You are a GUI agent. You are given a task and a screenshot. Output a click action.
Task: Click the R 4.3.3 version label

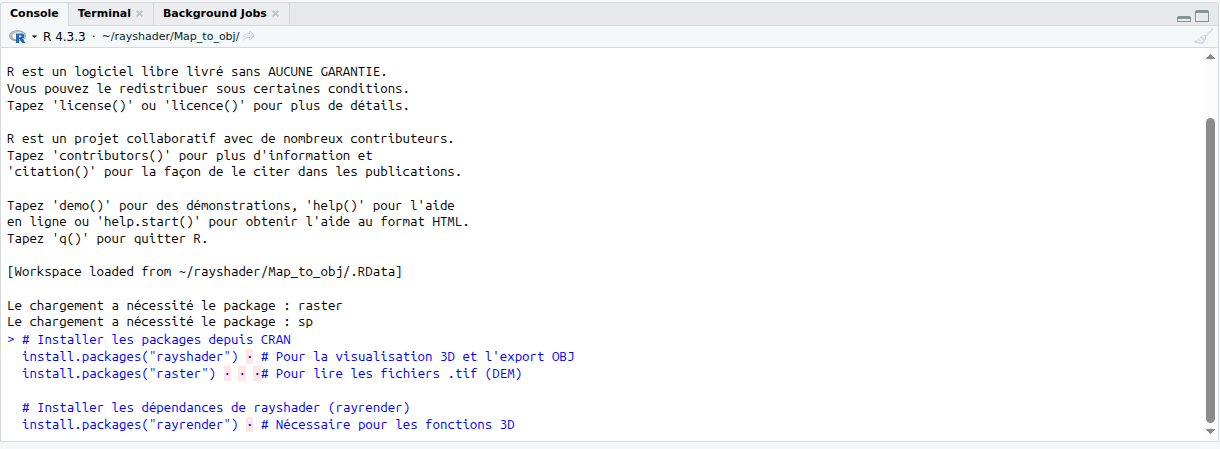[64, 36]
